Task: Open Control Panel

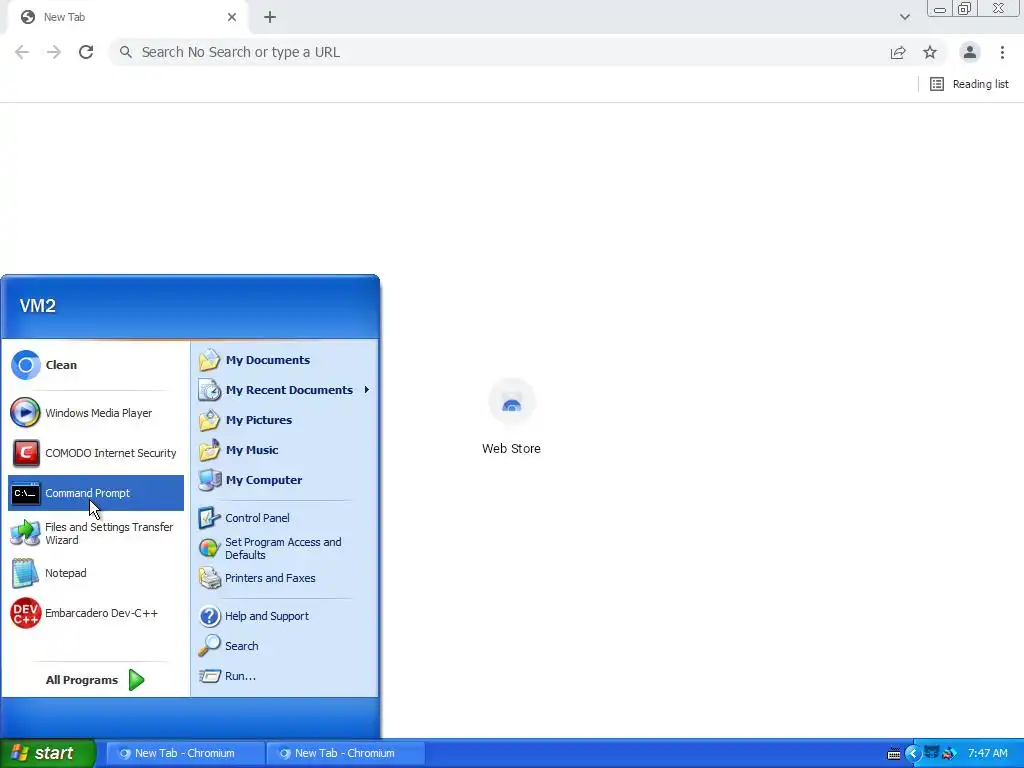Action: [x=284, y=518]
